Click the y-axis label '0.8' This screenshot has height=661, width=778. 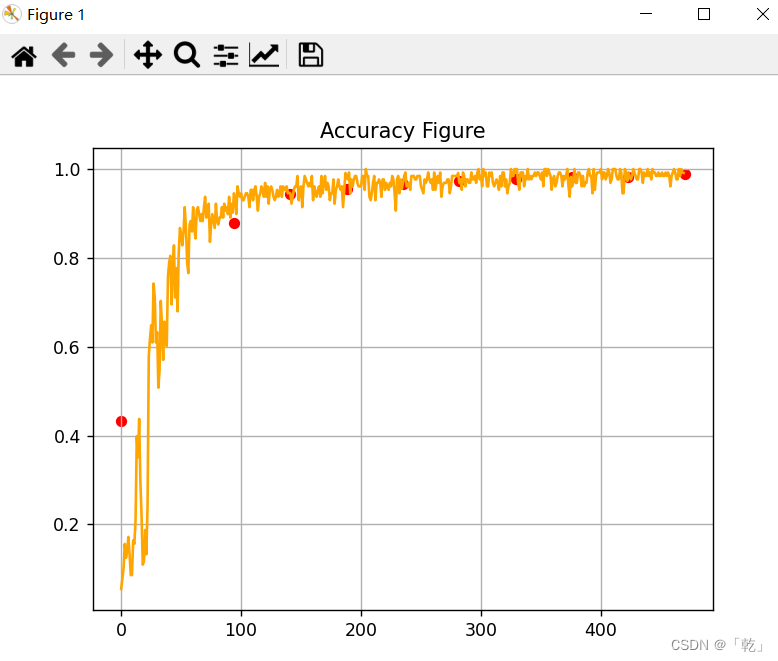point(66,259)
